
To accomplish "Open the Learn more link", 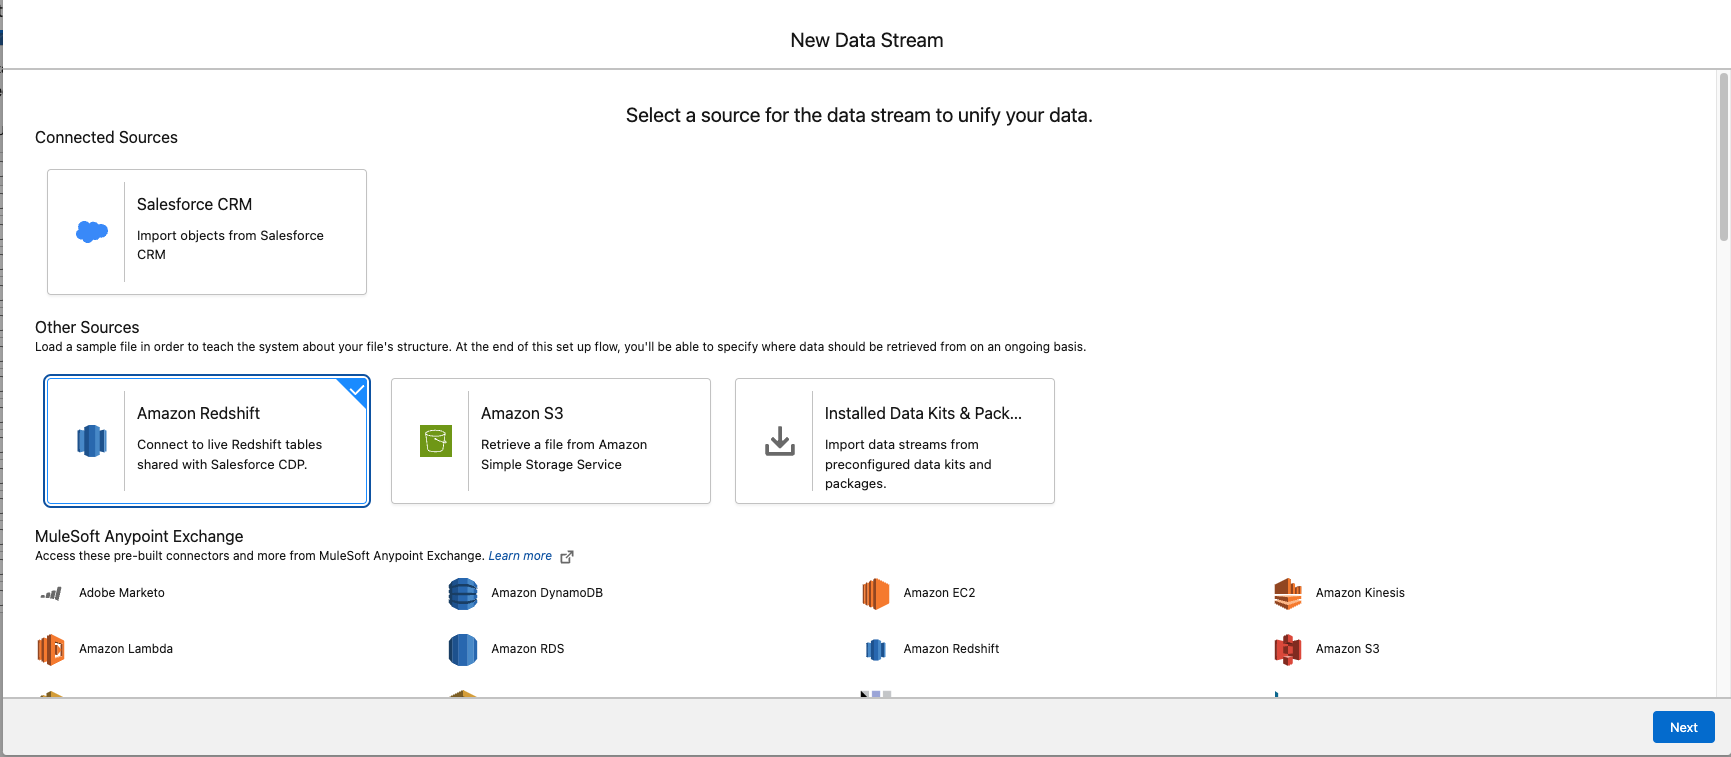I will click(x=520, y=556).
